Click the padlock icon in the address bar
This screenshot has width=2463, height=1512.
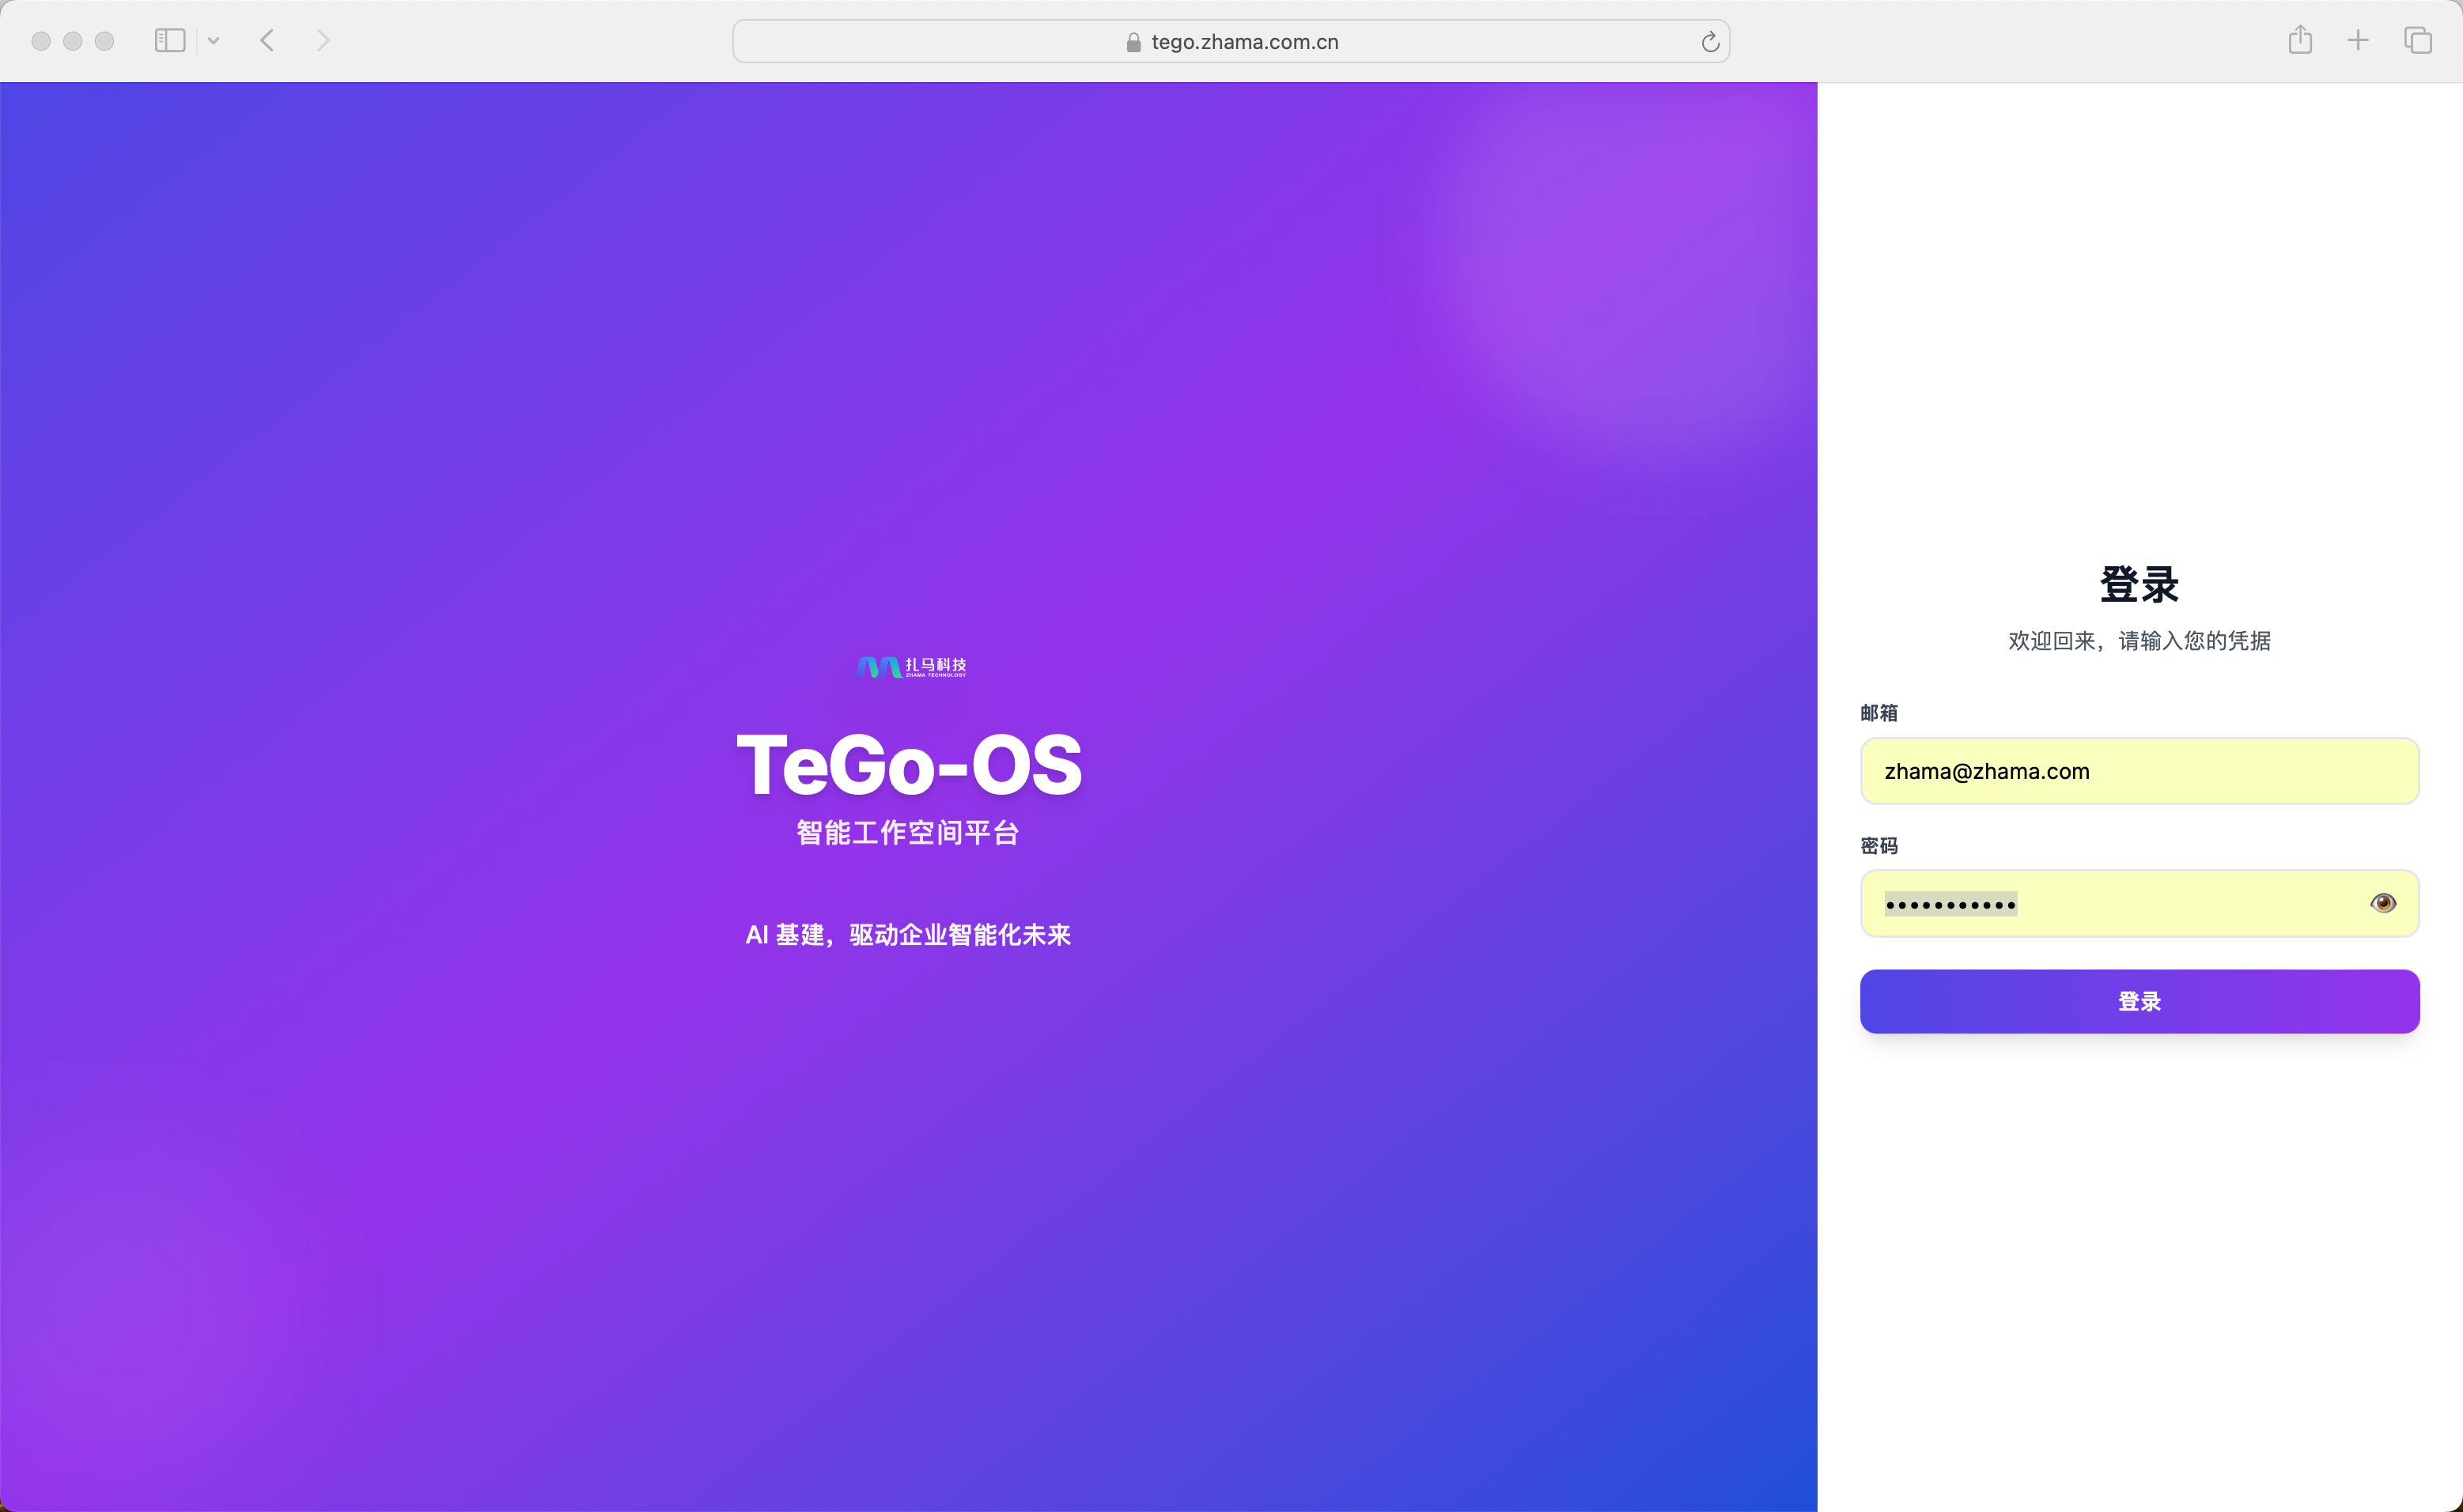coord(1133,42)
